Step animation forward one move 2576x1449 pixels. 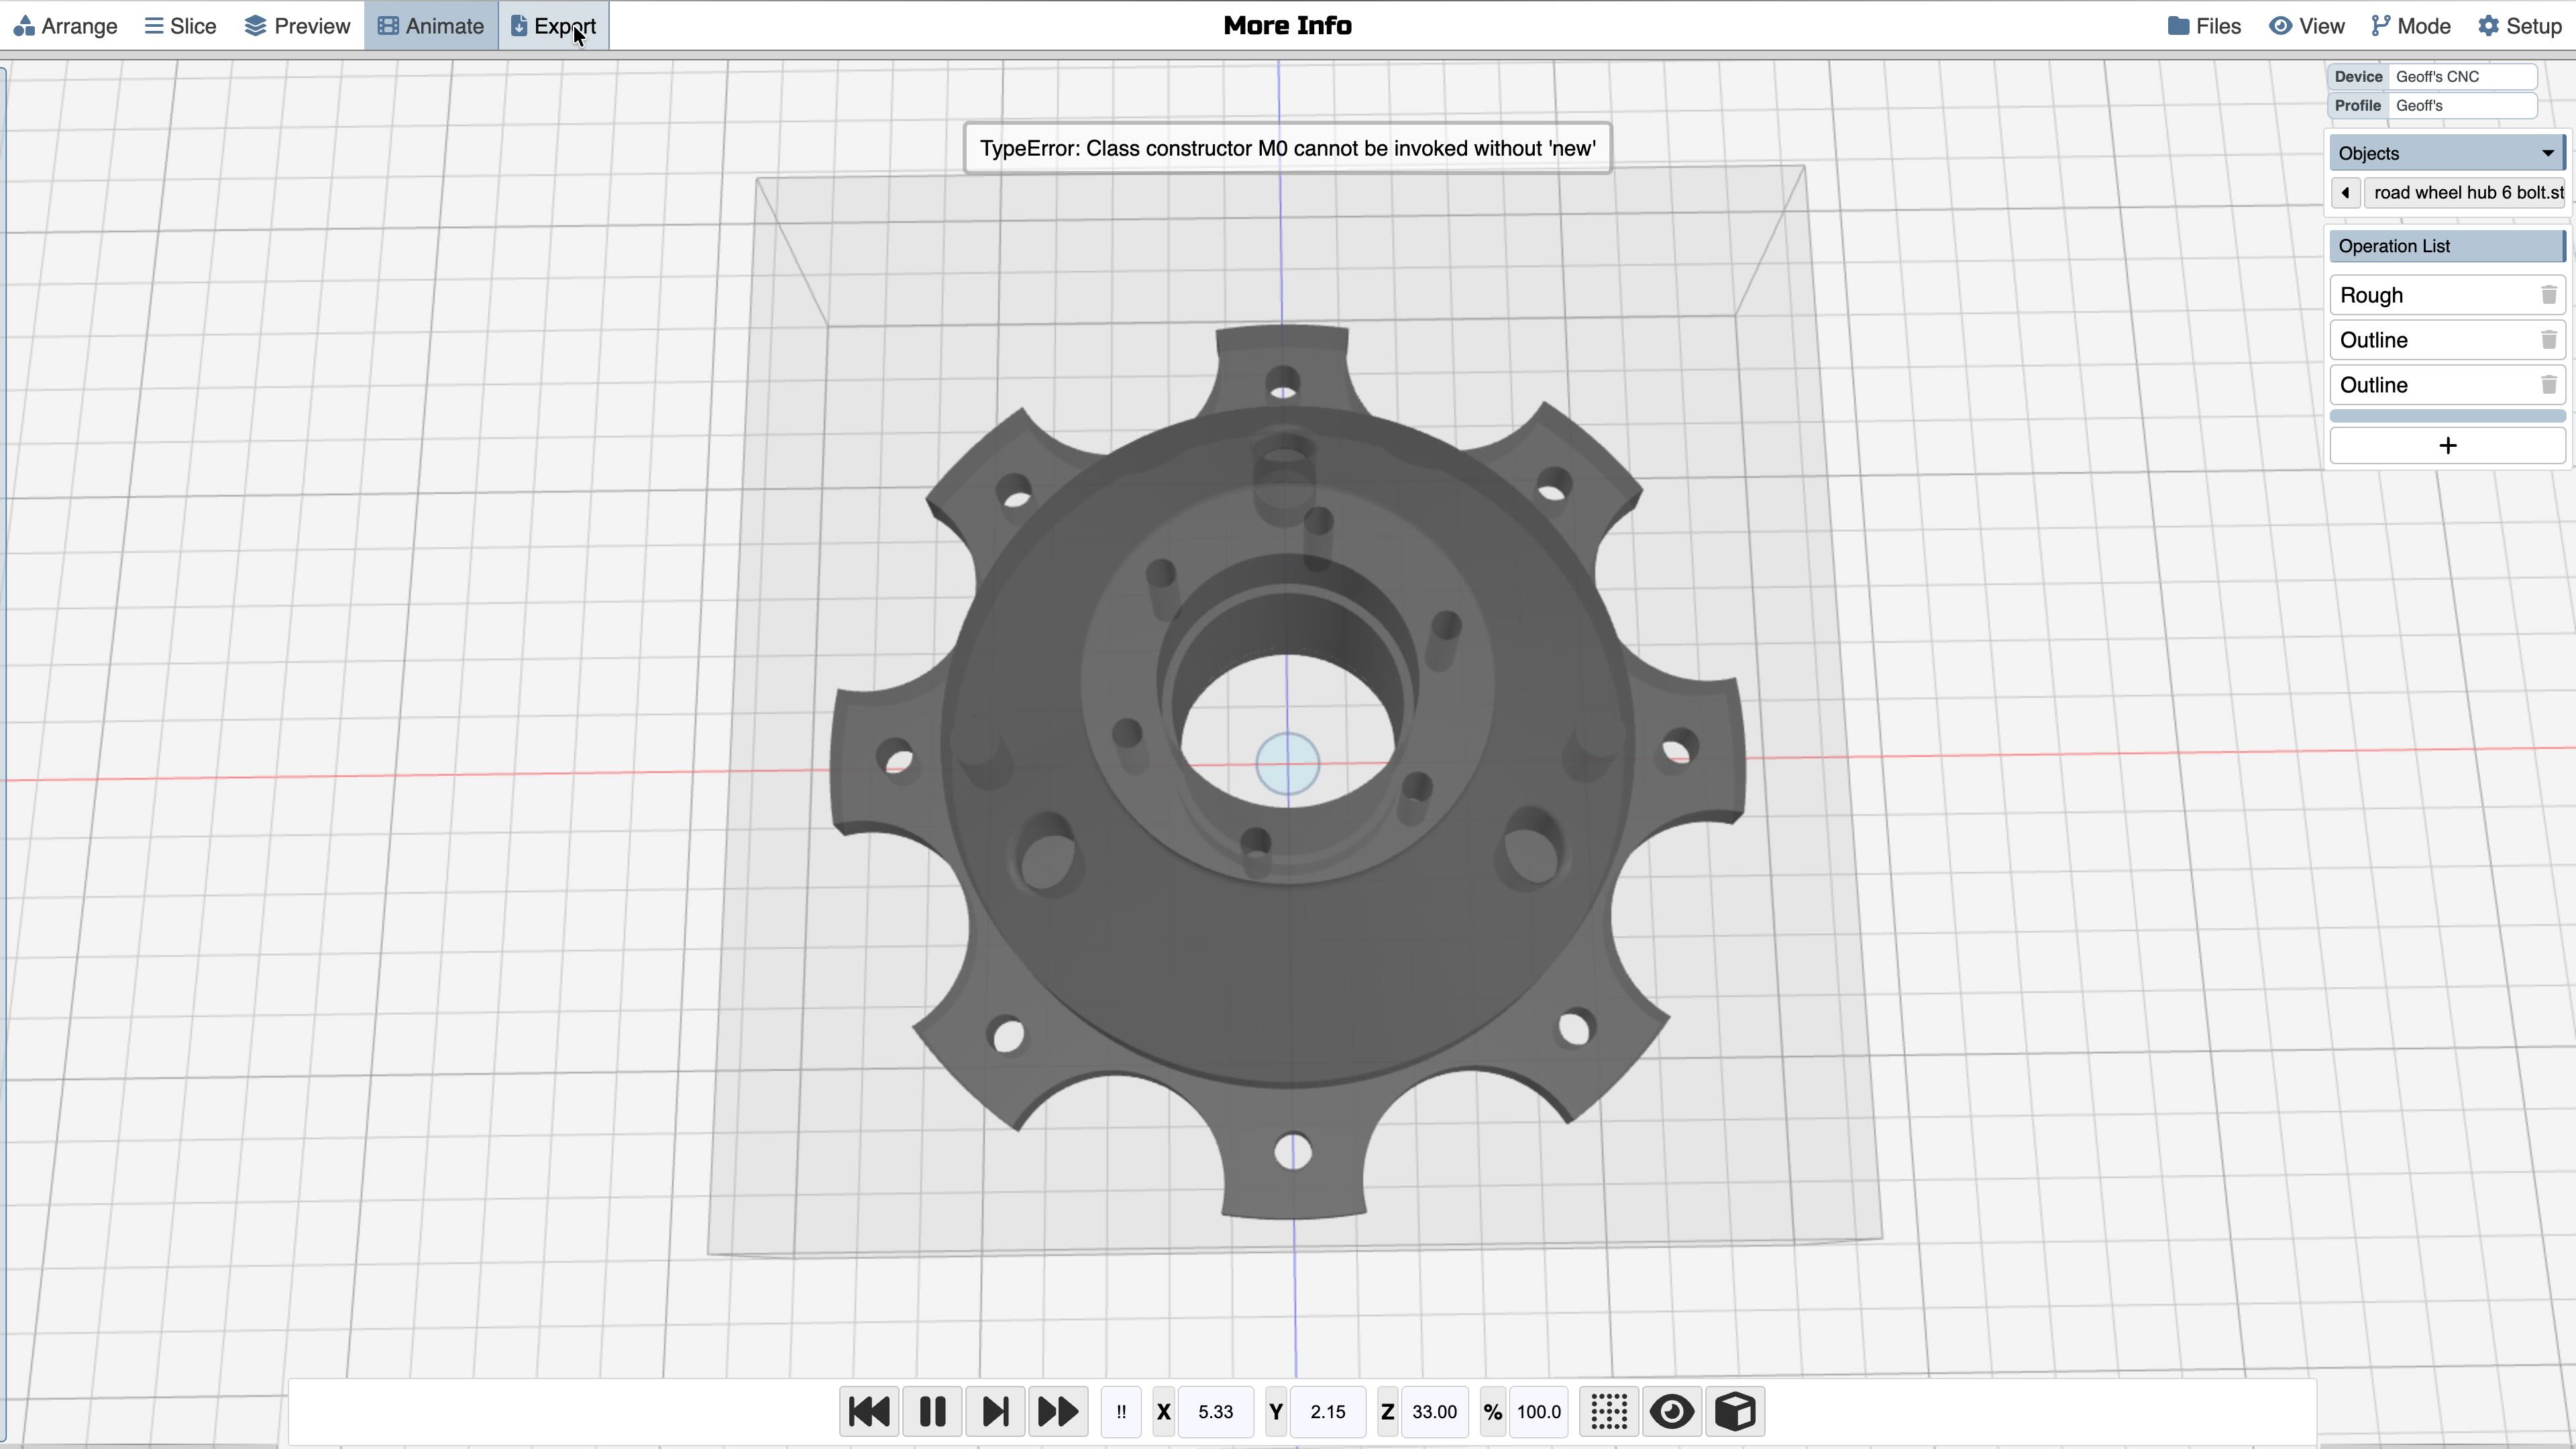(x=995, y=1411)
